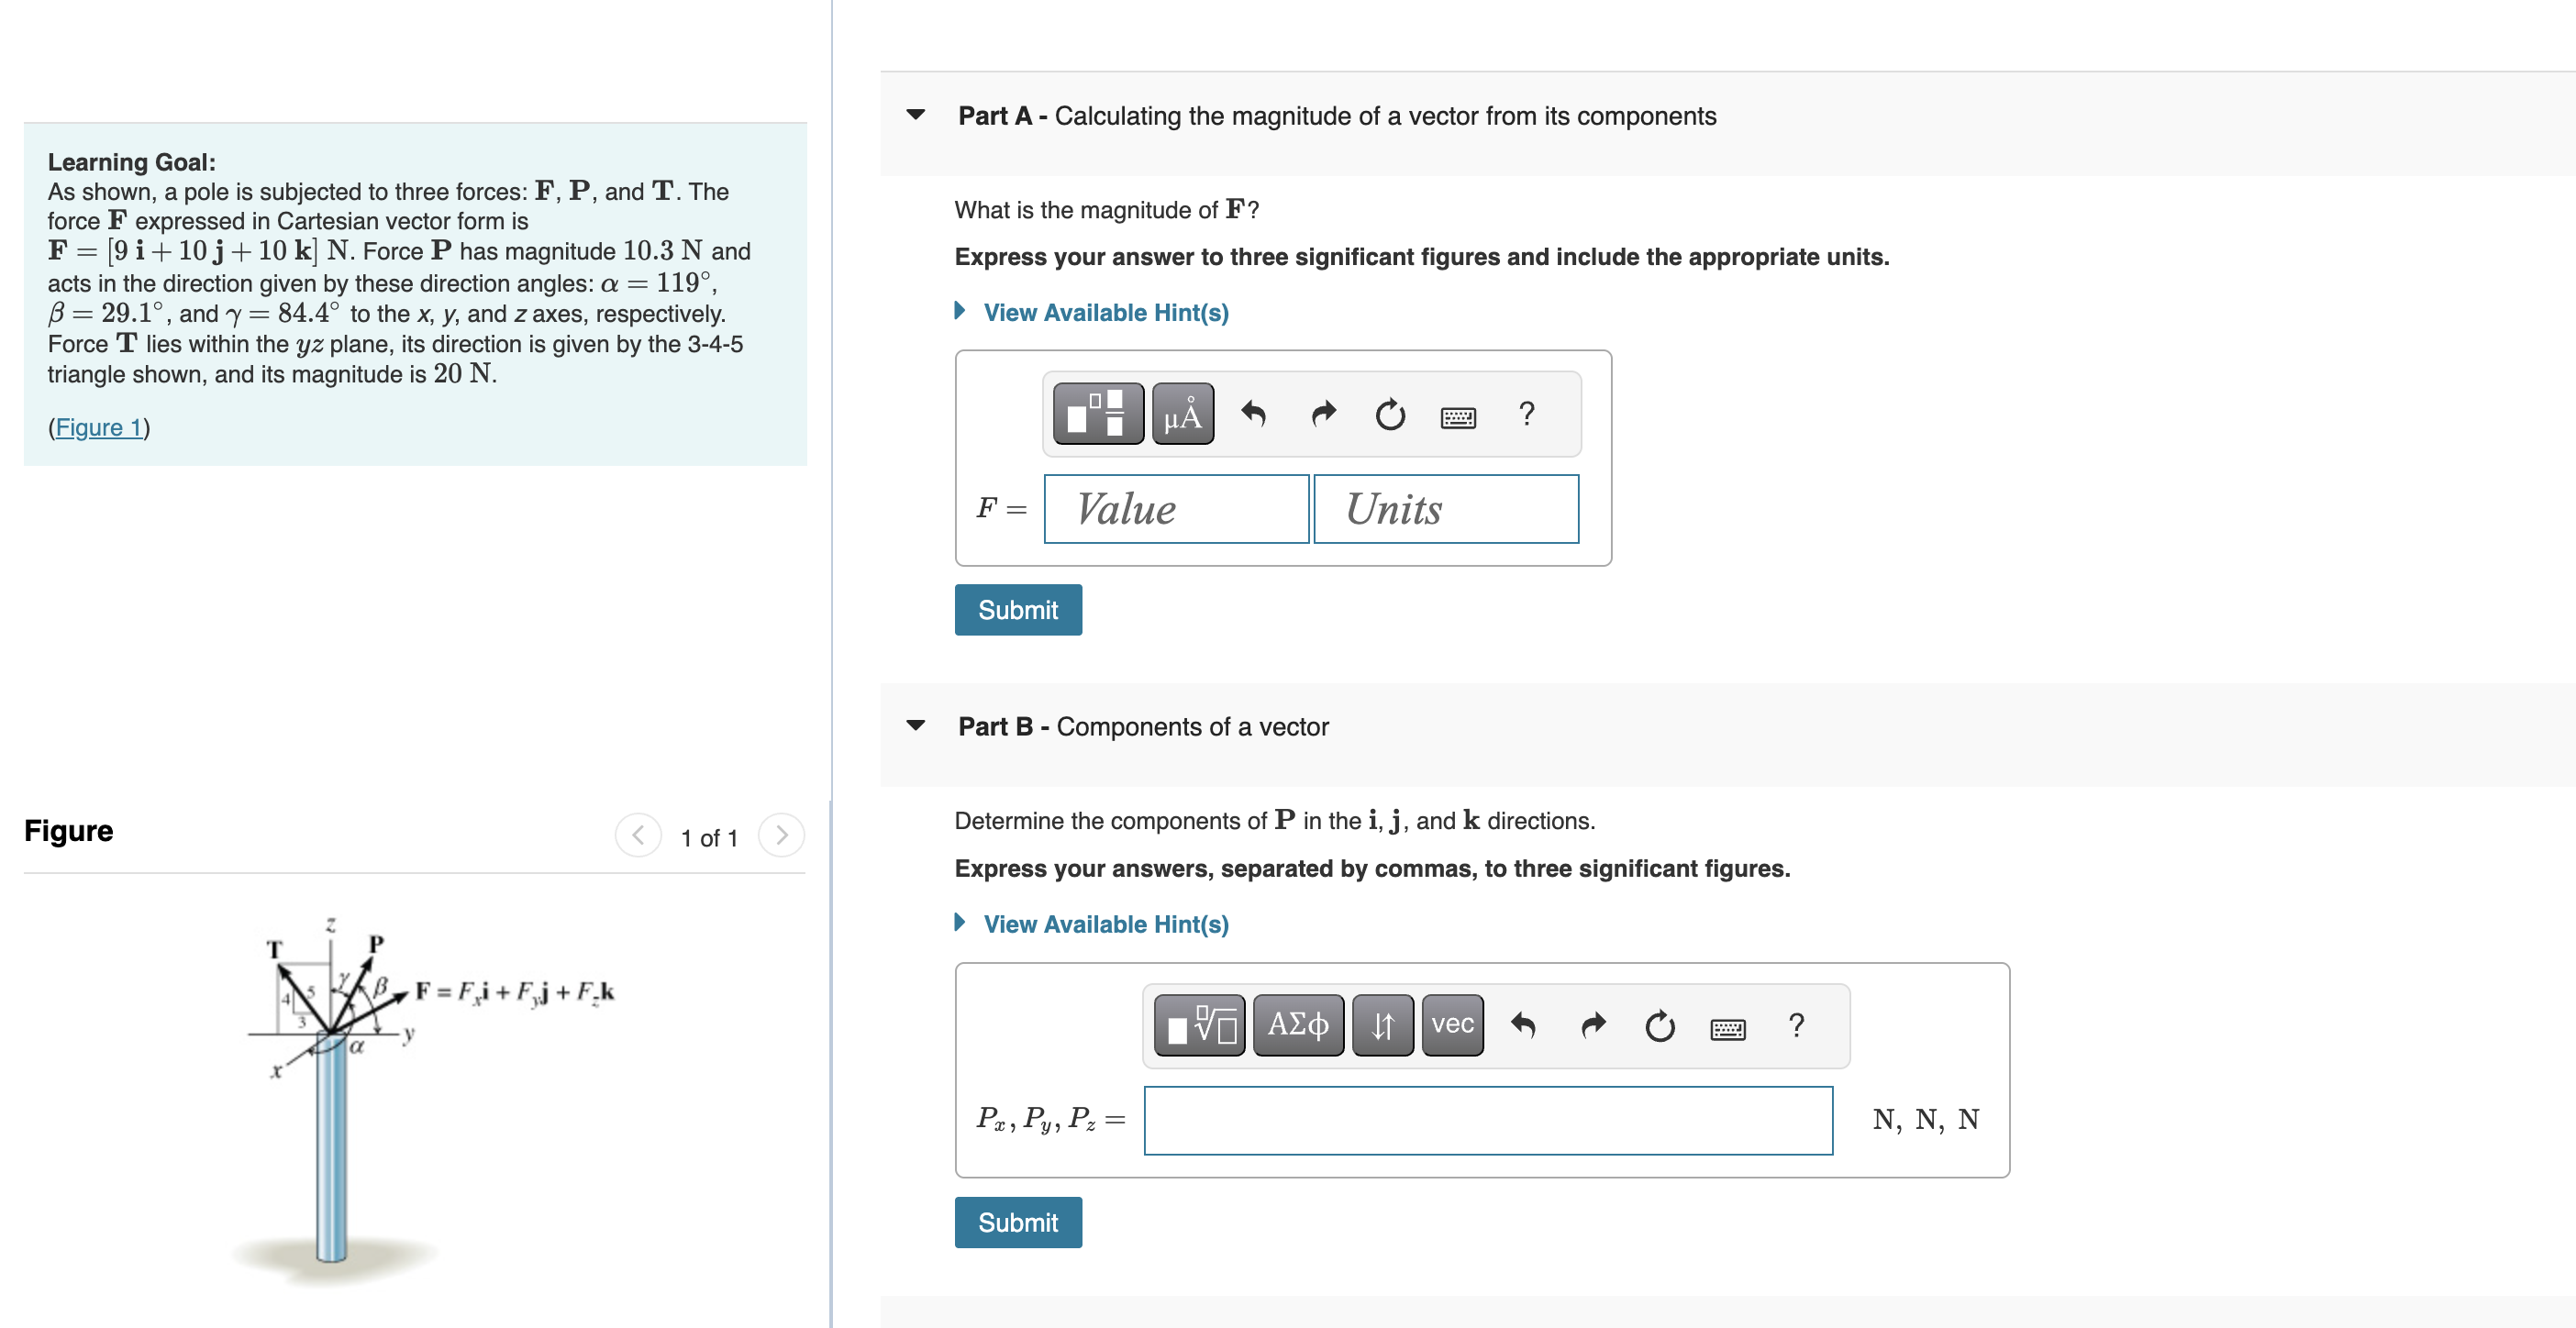The height and width of the screenshot is (1328, 2576).
Task: Expand View Available Hint(s) in Part B
Action: click(1106, 924)
